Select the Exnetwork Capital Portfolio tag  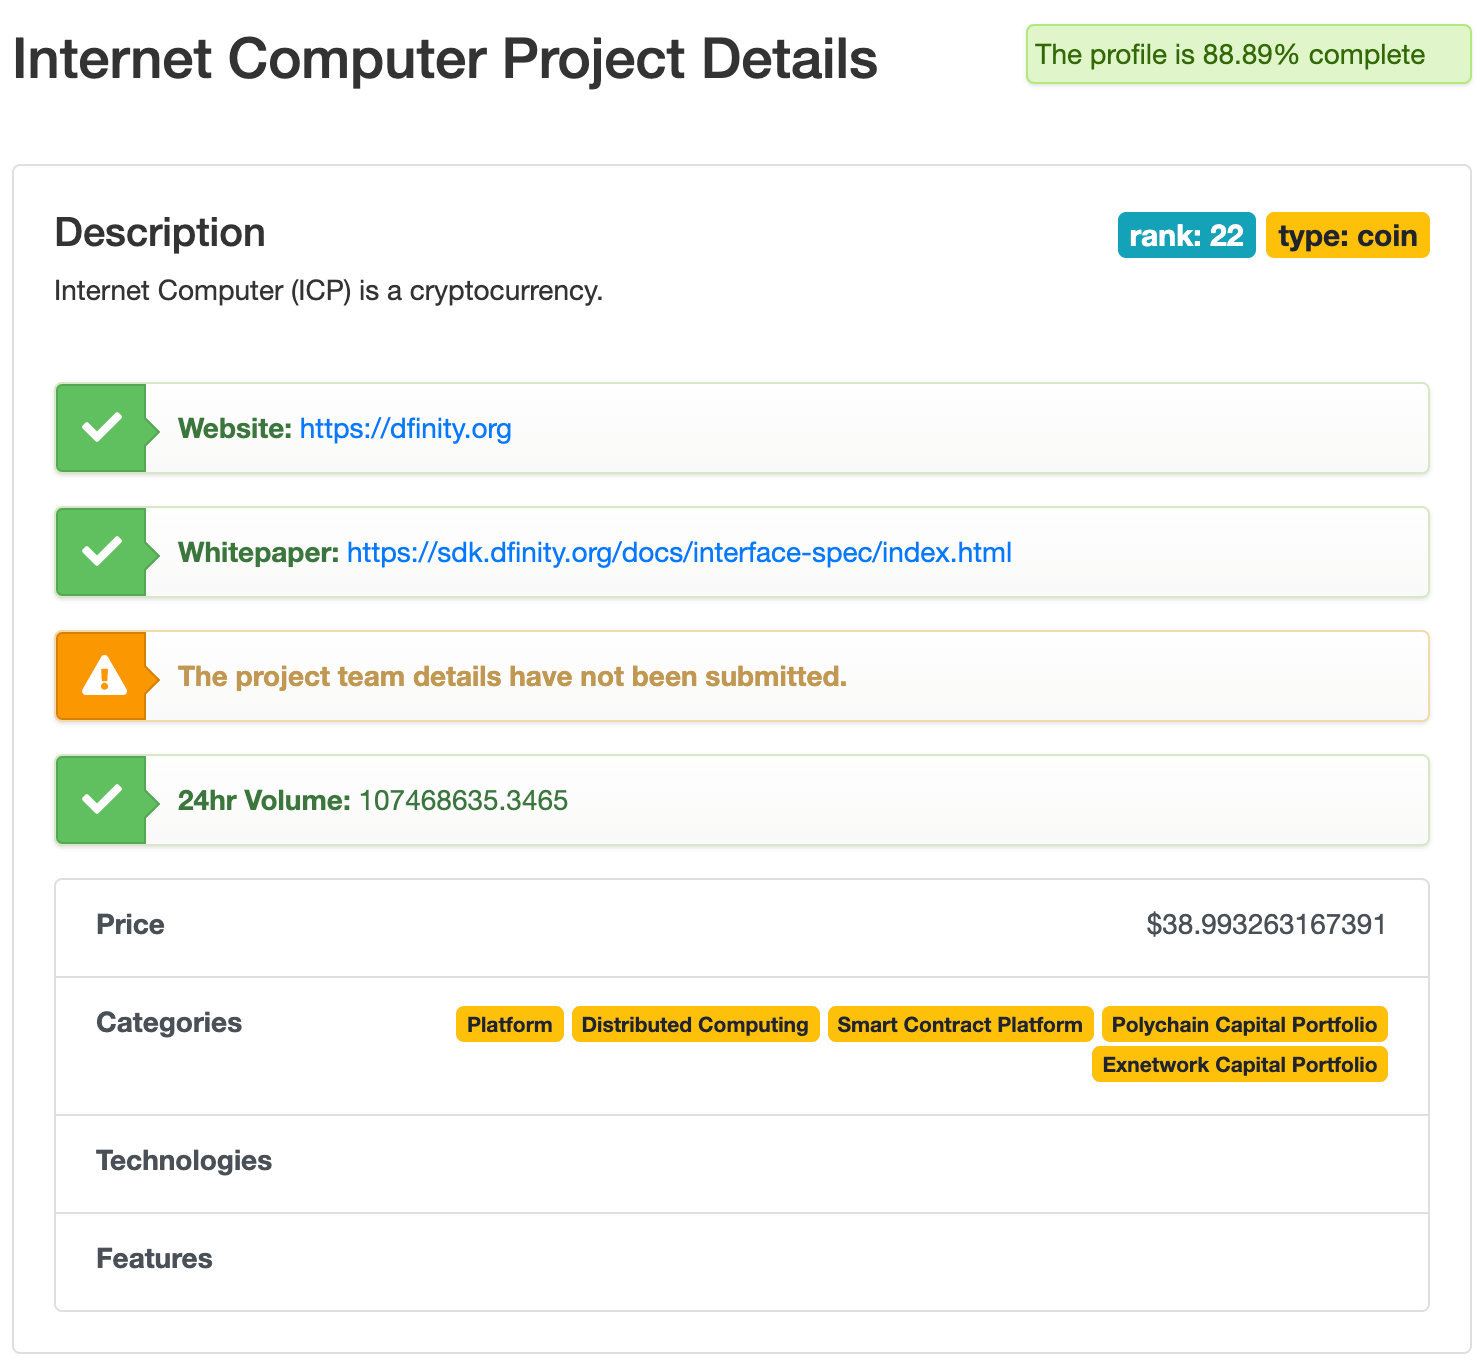click(1240, 1064)
